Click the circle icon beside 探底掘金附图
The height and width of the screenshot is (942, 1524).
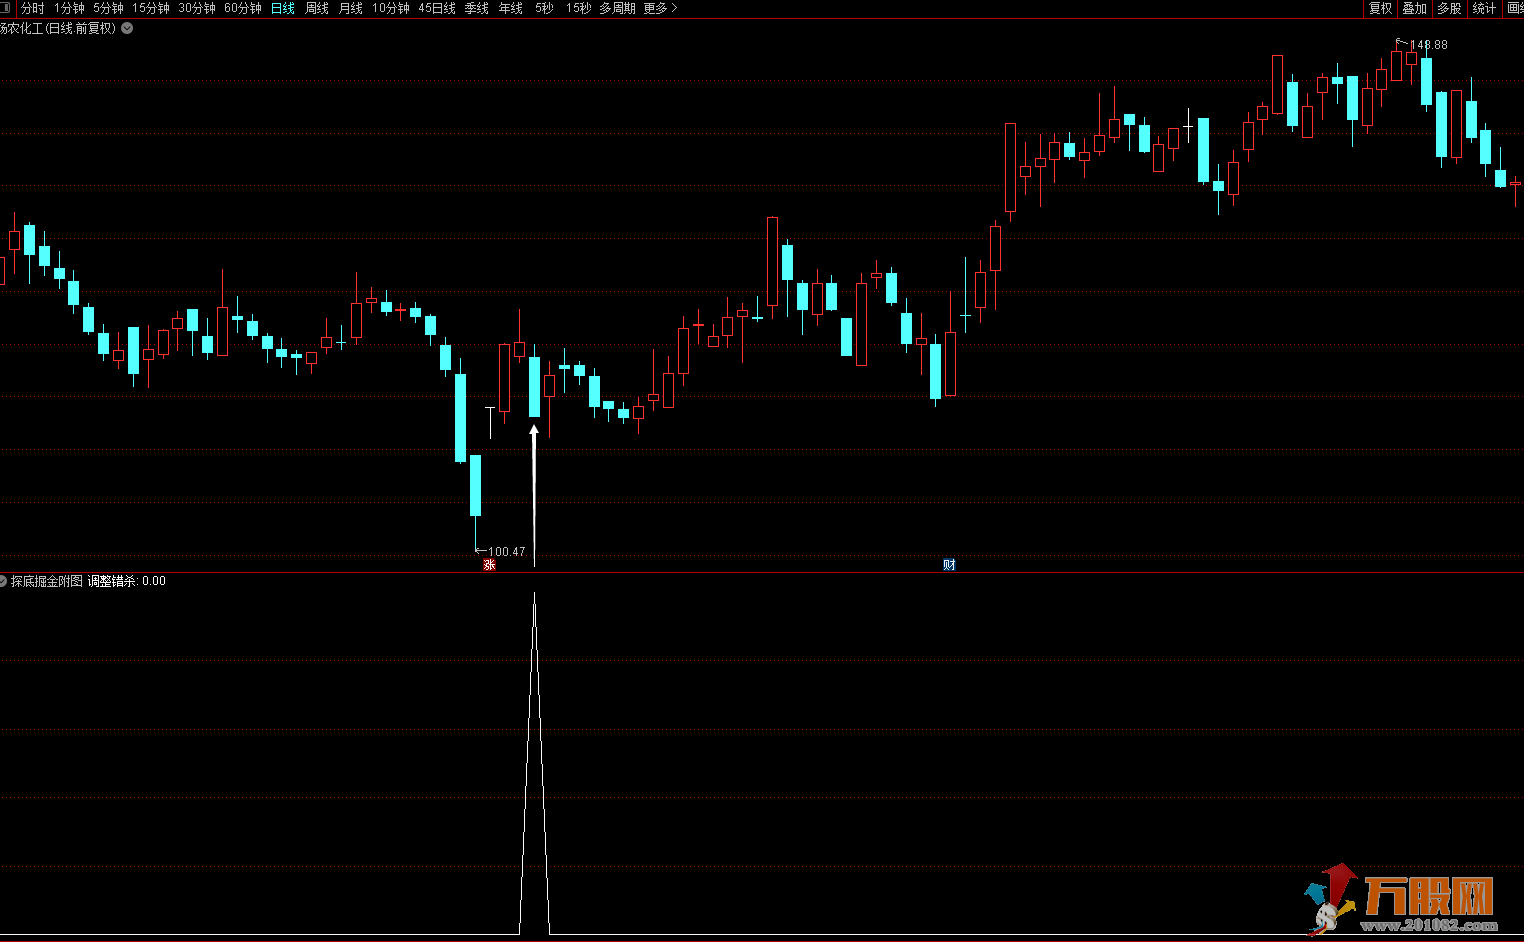click(3, 581)
